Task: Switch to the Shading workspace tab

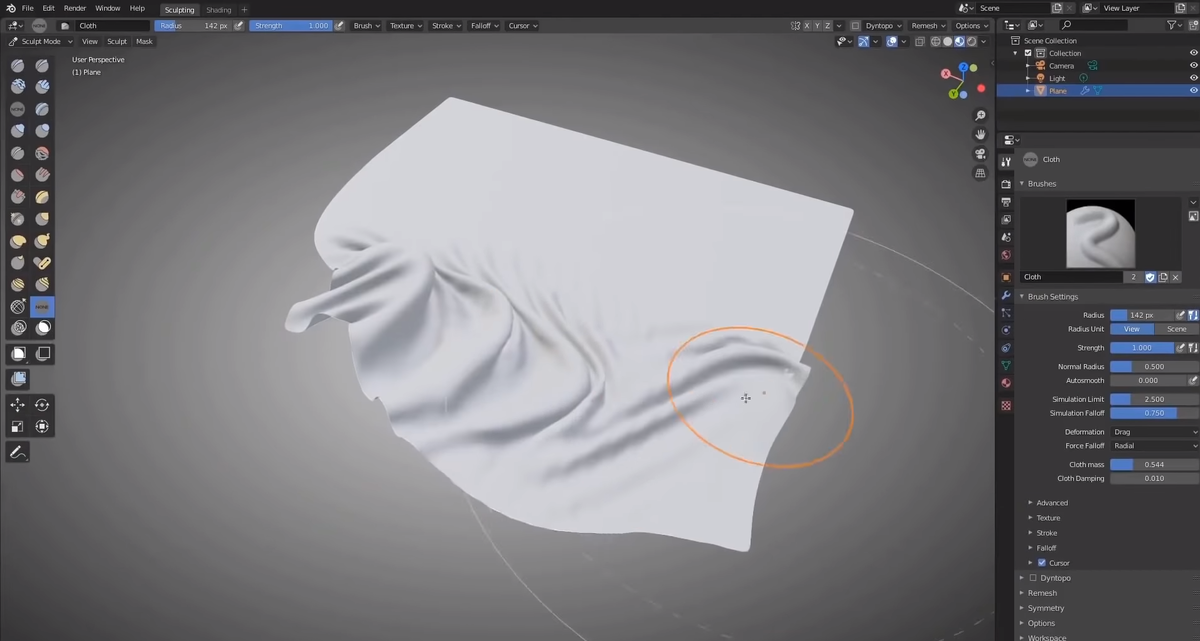Action: pyautogui.click(x=219, y=9)
